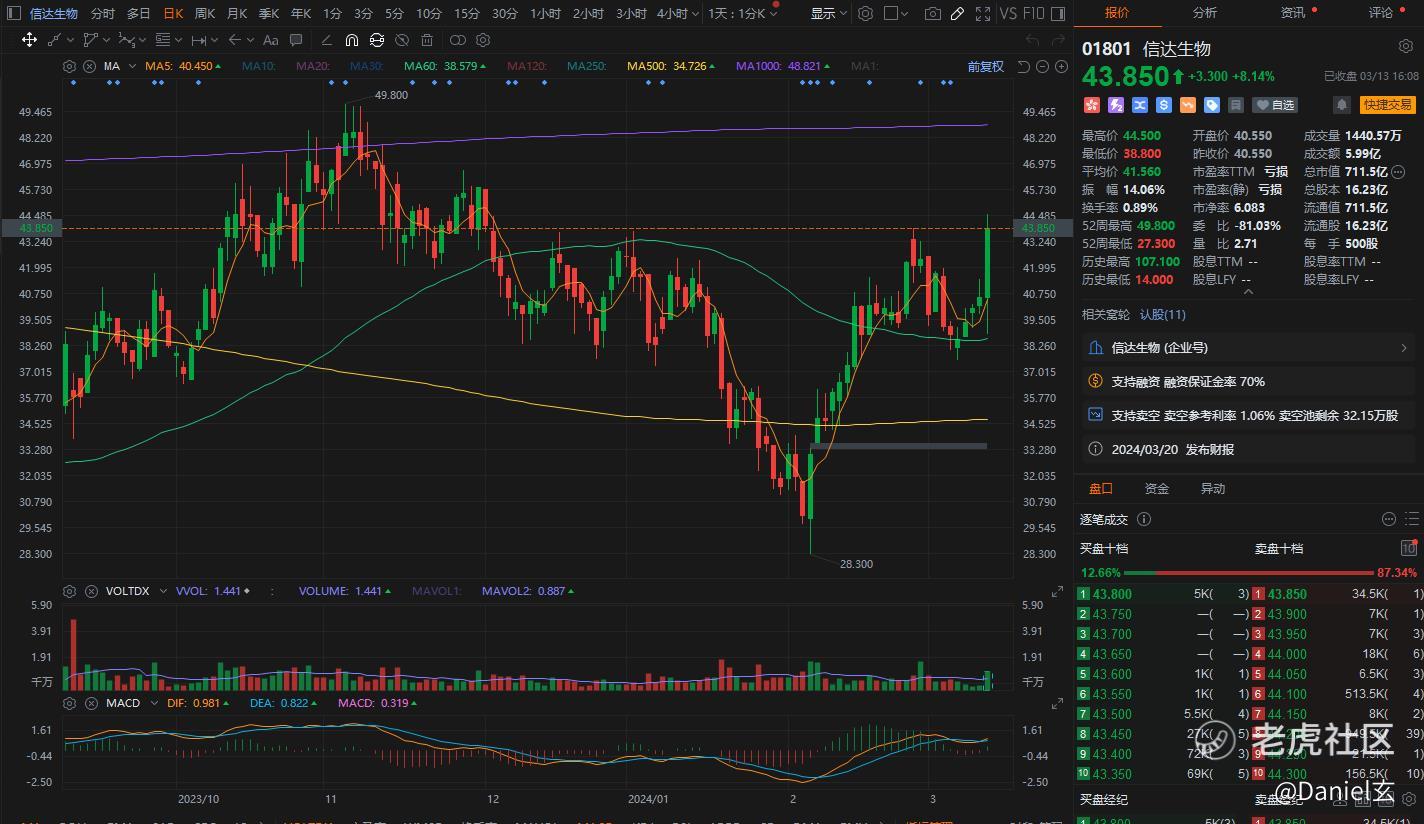Take a chart screenshot with camera icon
Image resolution: width=1424 pixels, height=824 pixels.
point(932,14)
